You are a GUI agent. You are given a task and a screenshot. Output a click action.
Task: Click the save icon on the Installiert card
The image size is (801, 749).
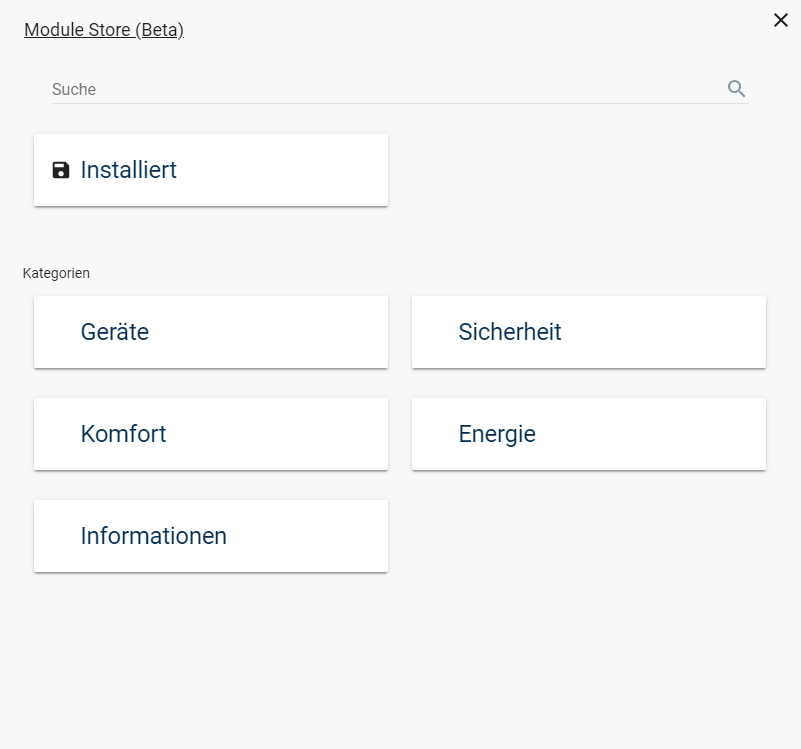(61, 169)
